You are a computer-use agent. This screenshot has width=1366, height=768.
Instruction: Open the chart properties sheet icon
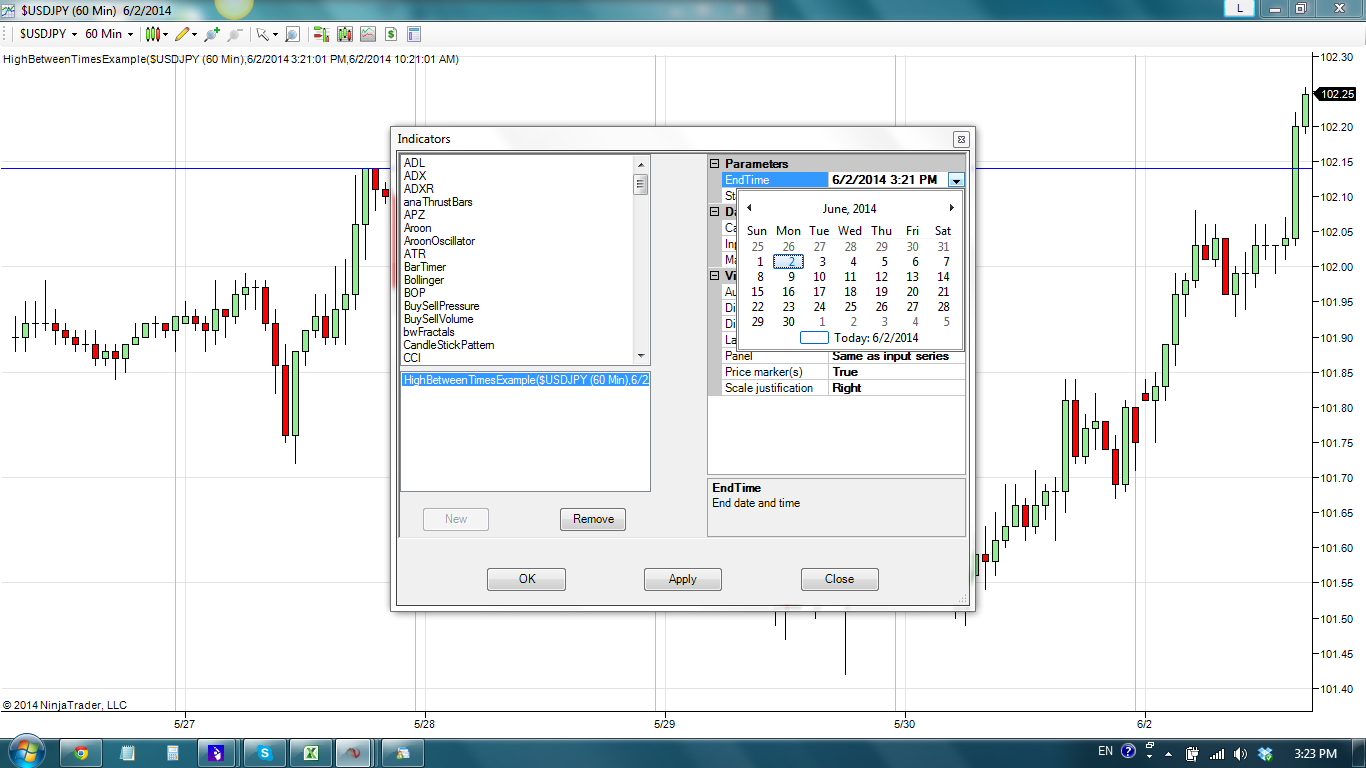(414, 34)
